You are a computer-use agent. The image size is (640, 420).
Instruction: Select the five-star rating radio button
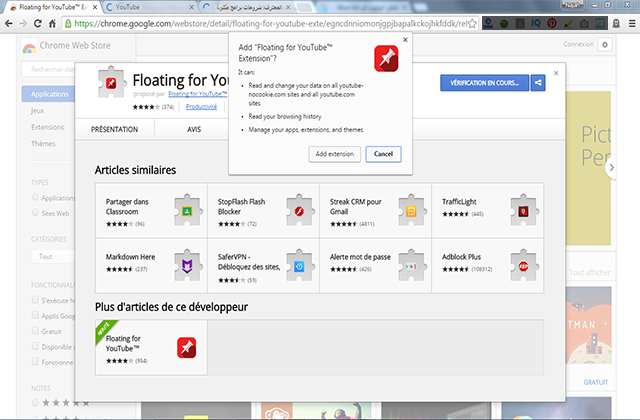(35, 403)
